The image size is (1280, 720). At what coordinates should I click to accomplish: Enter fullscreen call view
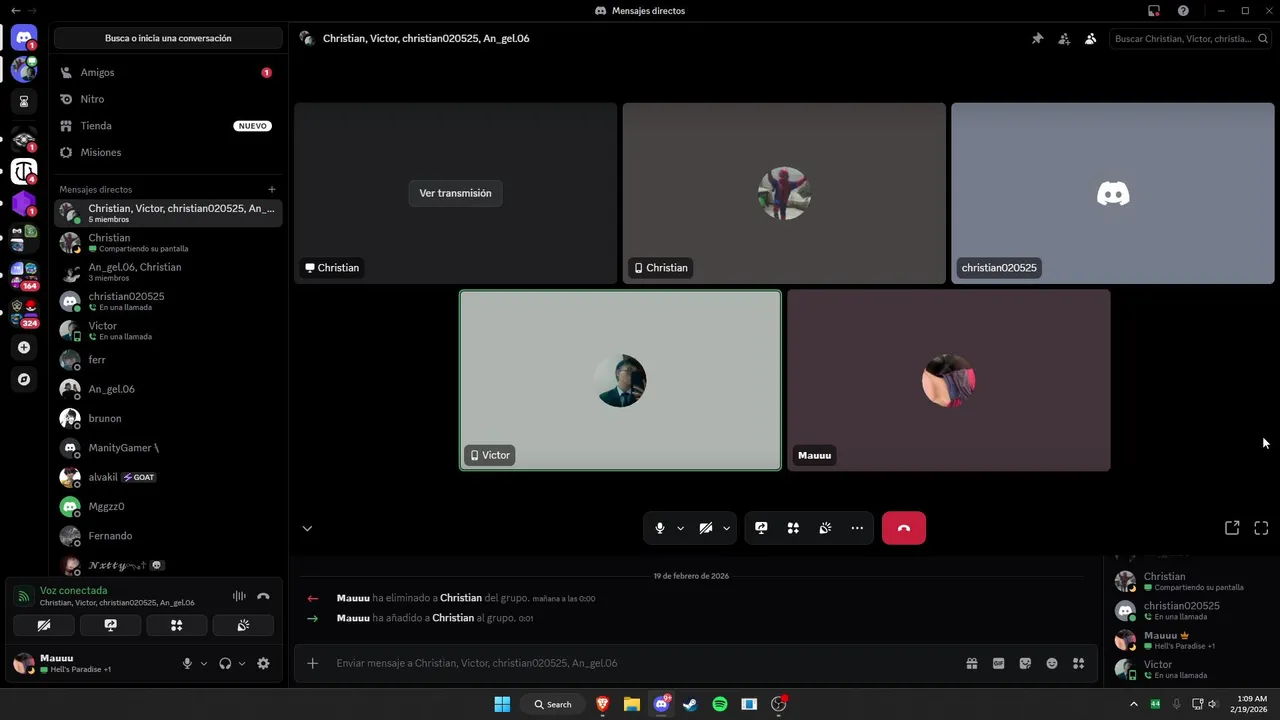pyautogui.click(x=1261, y=528)
